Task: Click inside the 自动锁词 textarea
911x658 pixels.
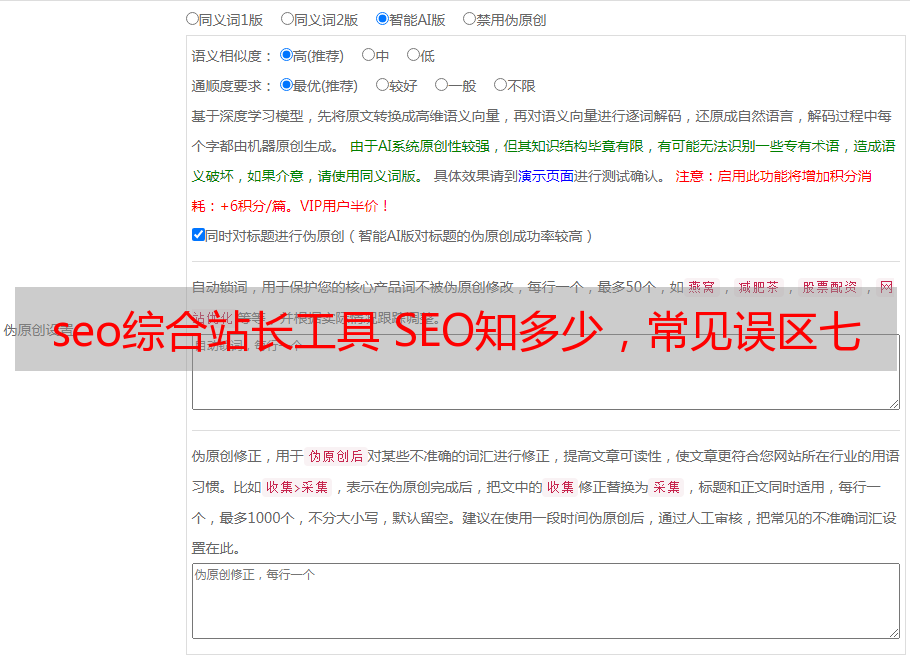Action: tap(546, 372)
